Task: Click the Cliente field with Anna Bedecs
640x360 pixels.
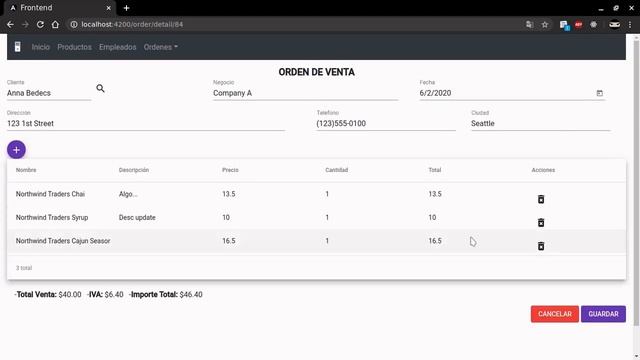Action: click(x=49, y=93)
